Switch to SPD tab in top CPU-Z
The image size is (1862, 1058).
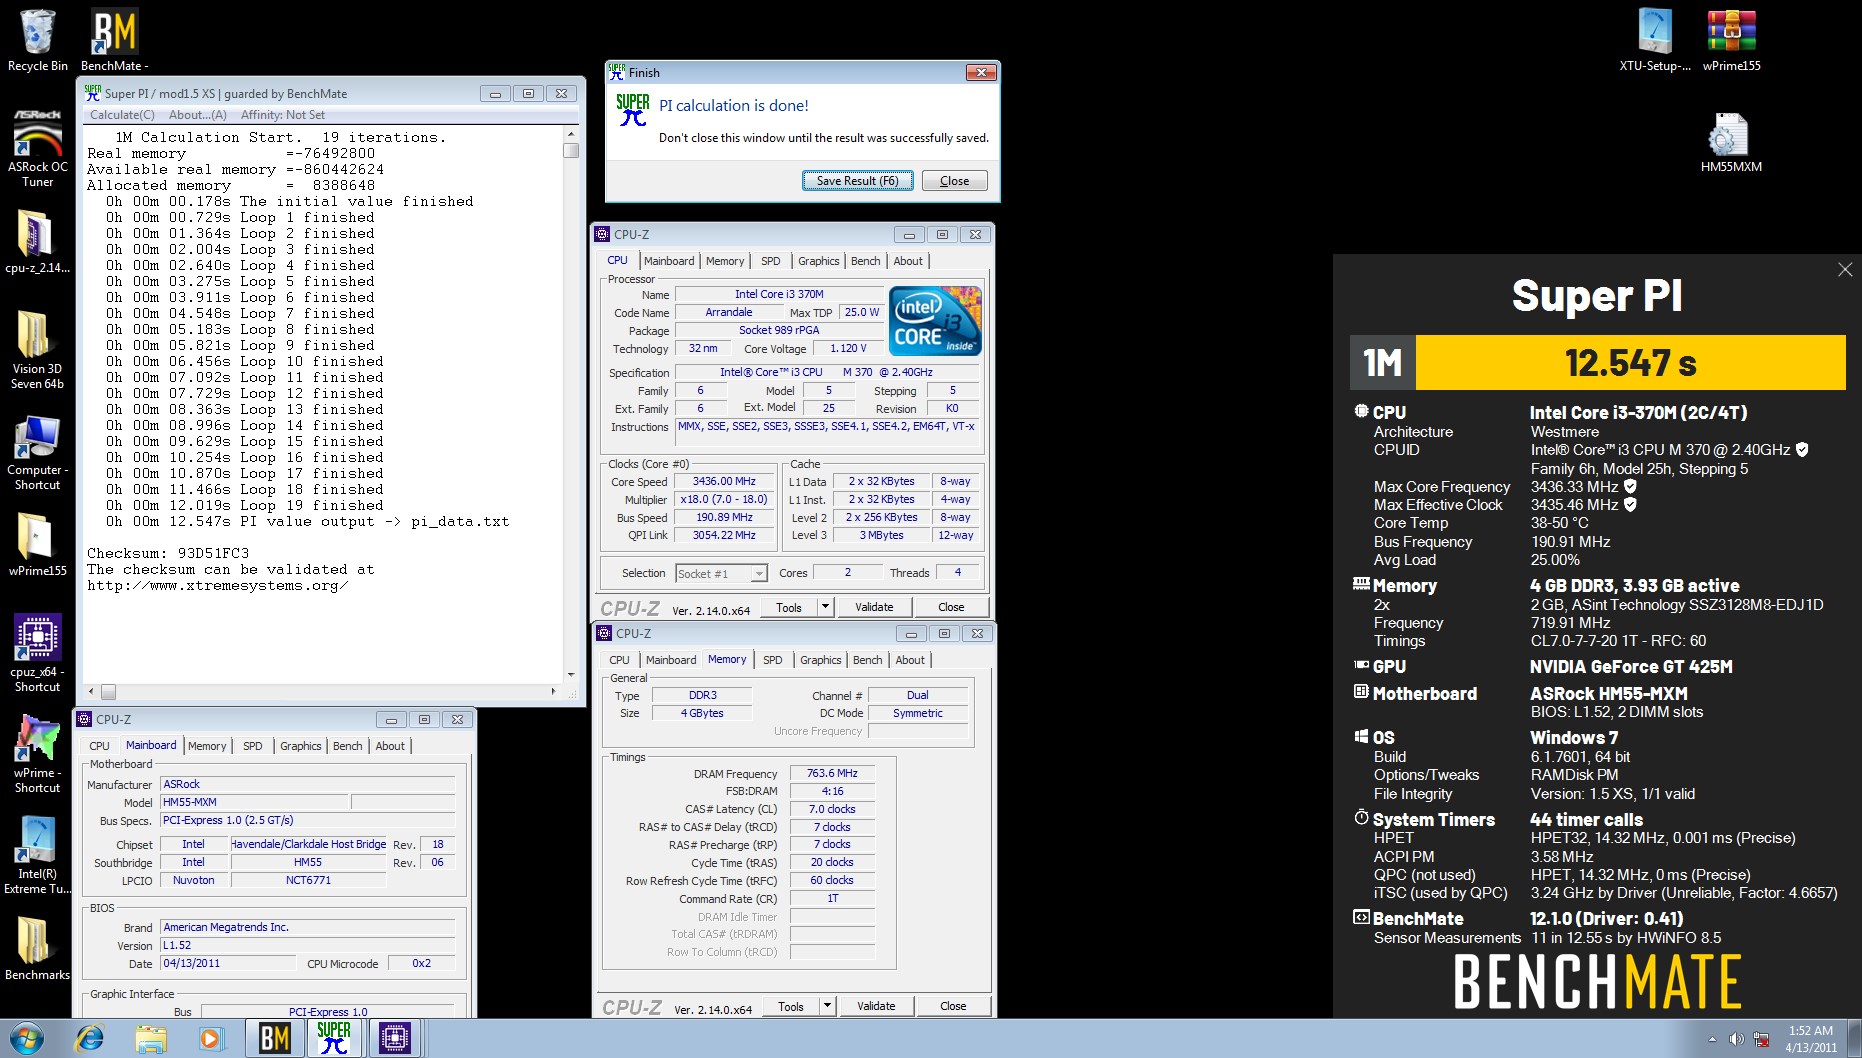770,261
